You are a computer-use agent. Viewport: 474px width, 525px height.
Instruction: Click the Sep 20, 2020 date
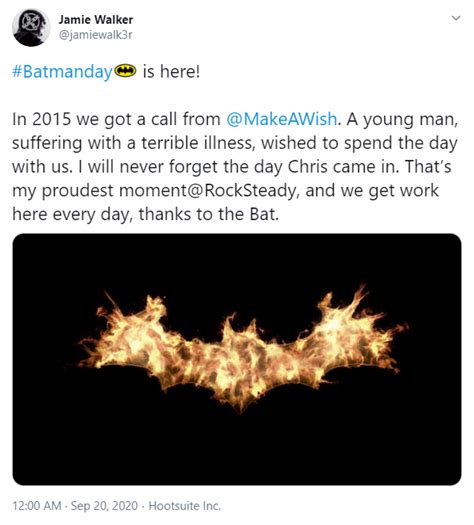point(104,506)
